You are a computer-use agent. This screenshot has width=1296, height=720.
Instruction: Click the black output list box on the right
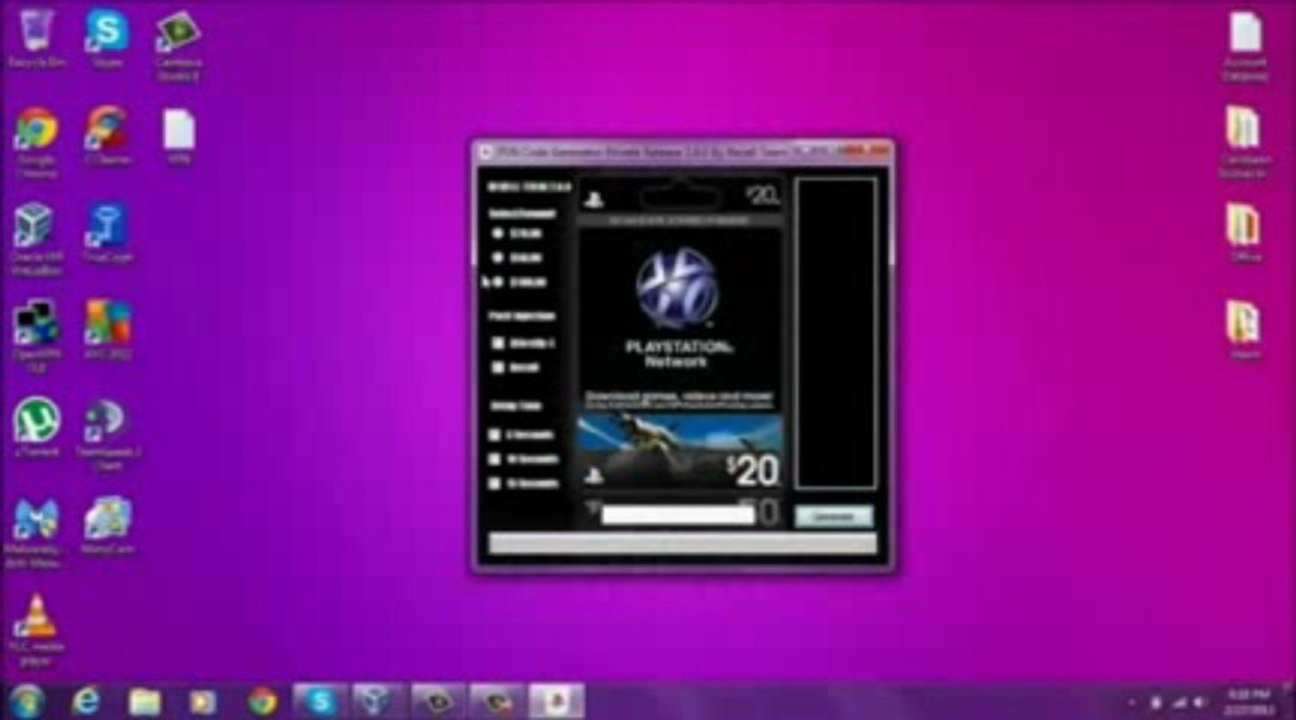[835, 333]
